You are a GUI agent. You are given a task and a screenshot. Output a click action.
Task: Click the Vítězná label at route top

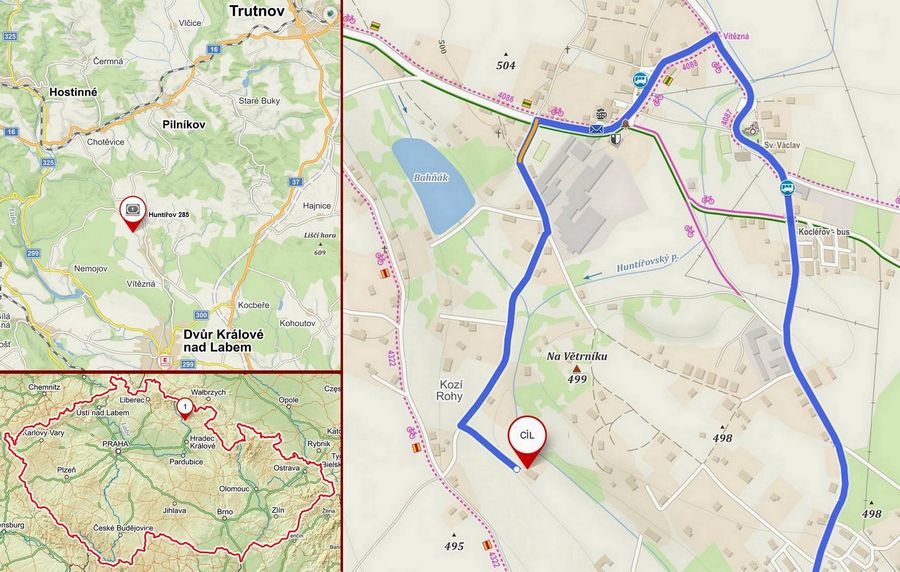(736, 36)
